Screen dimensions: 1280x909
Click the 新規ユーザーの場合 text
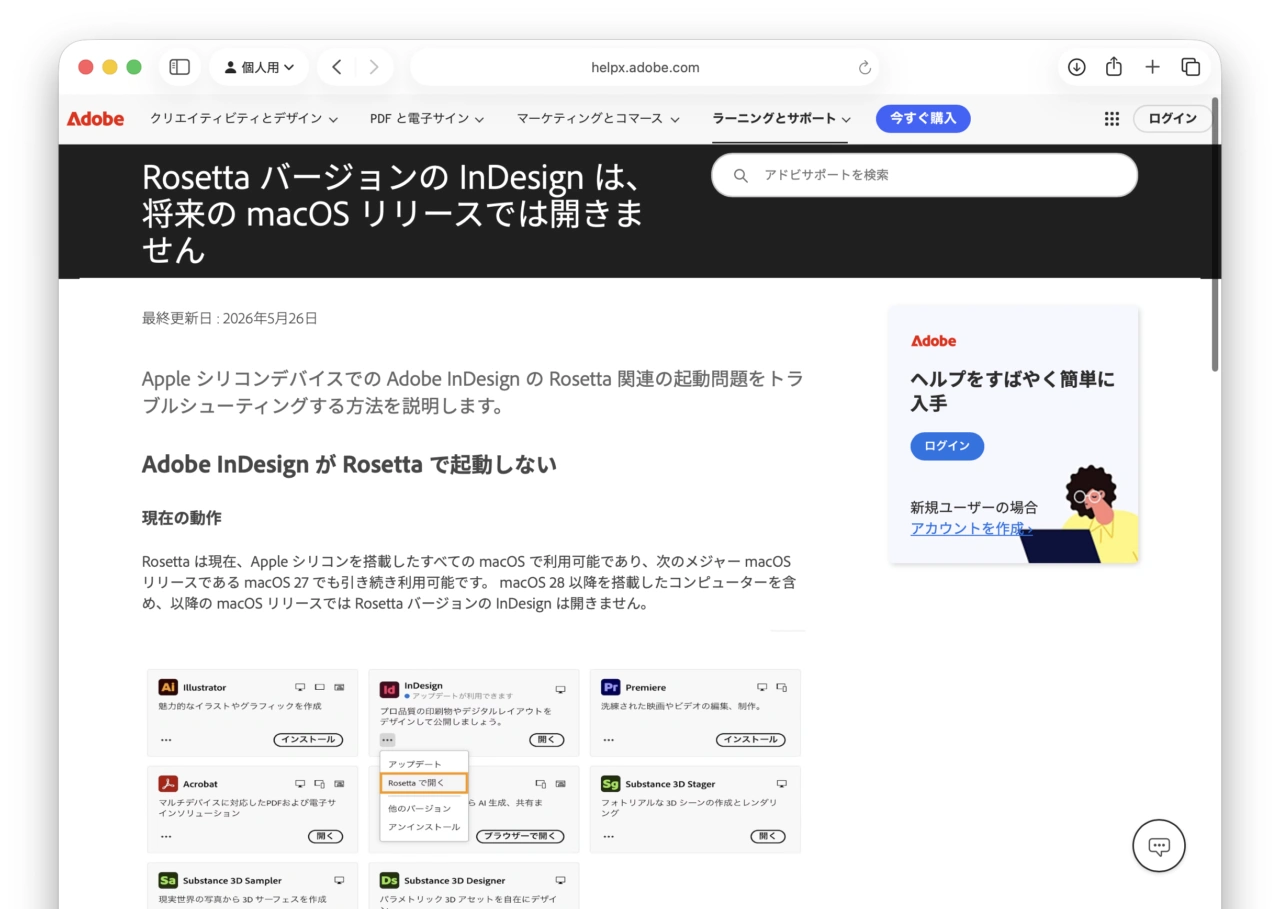click(x=974, y=507)
